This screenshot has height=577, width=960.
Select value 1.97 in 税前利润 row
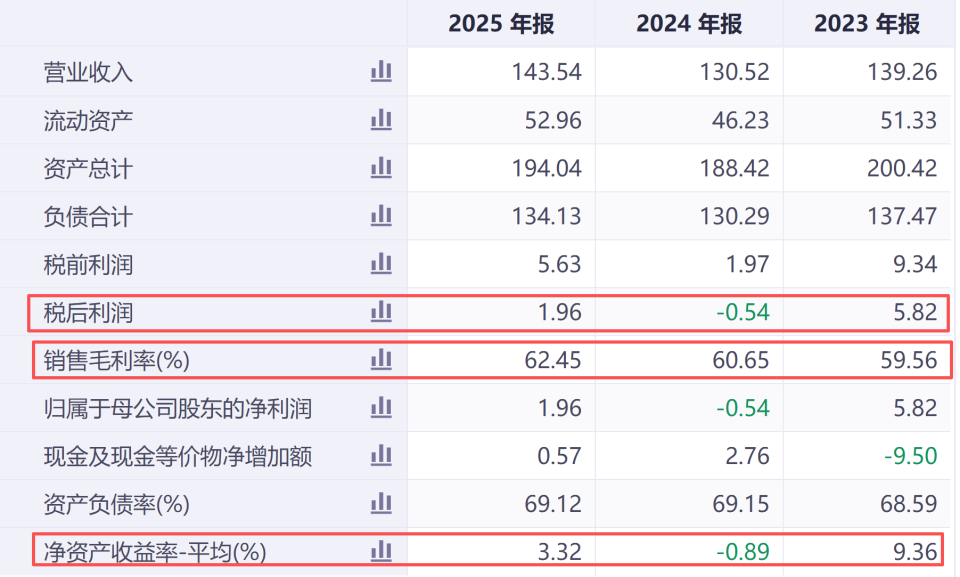point(747,265)
